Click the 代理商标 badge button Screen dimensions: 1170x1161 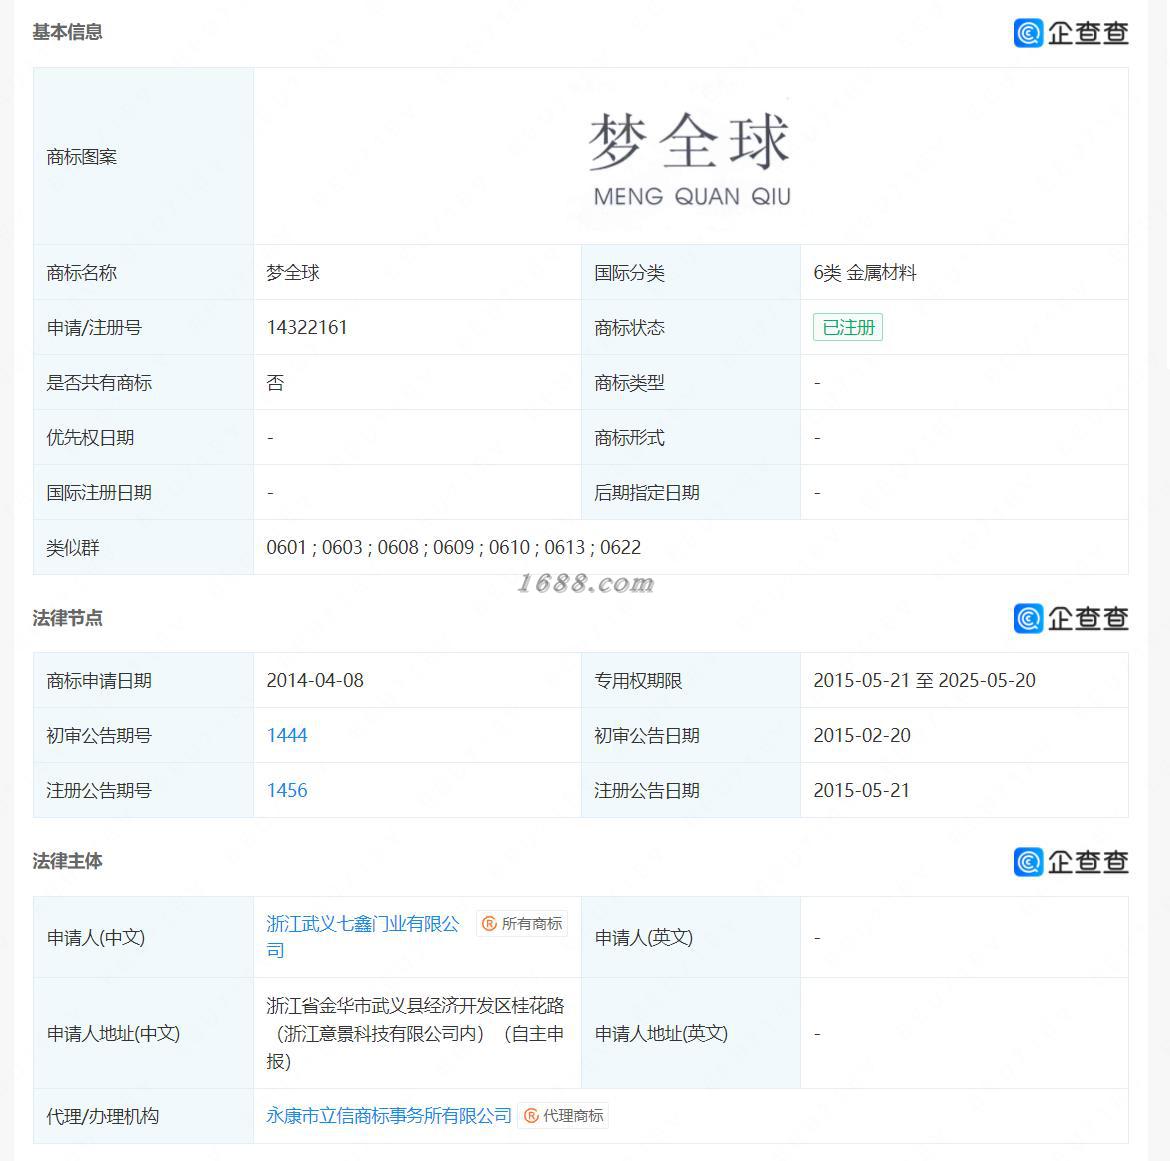click(563, 1115)
